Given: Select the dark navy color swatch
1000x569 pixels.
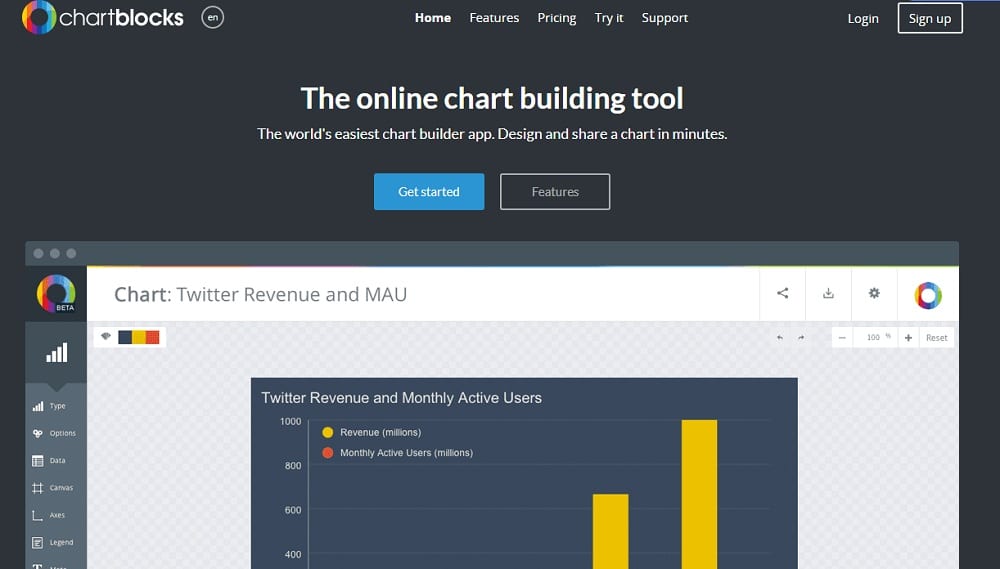Looking at the screenshot, I should (125, 337).
